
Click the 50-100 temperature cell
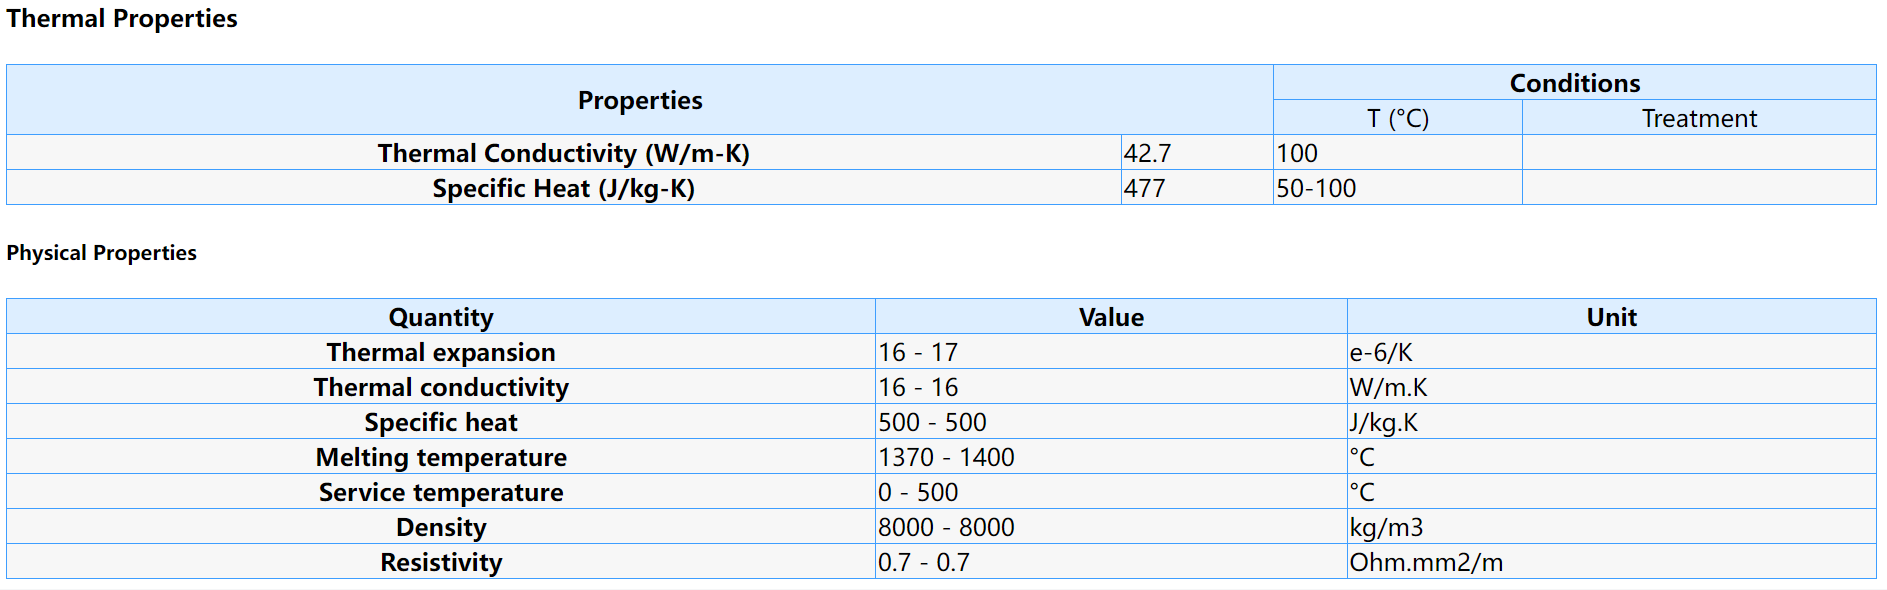pyautogui.click(x=1316, y=188)
